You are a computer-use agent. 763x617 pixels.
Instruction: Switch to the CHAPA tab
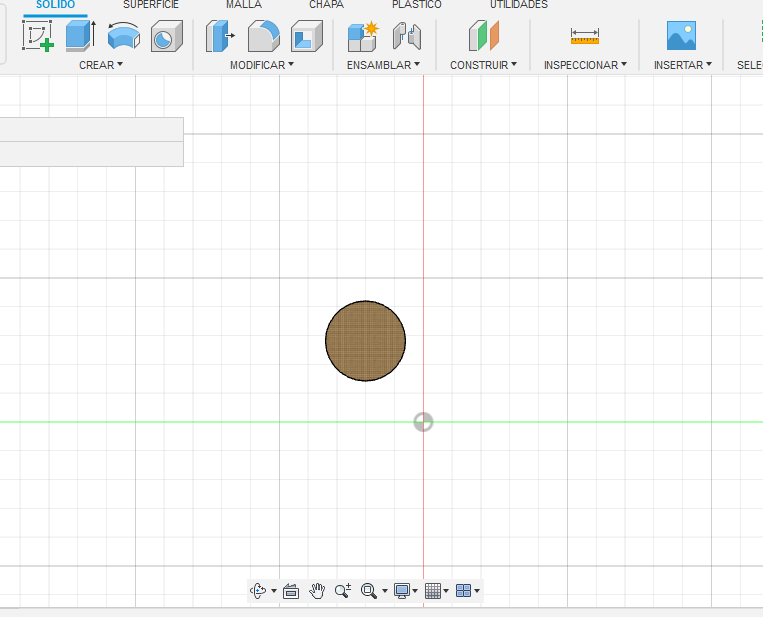[x=327, y=5]
